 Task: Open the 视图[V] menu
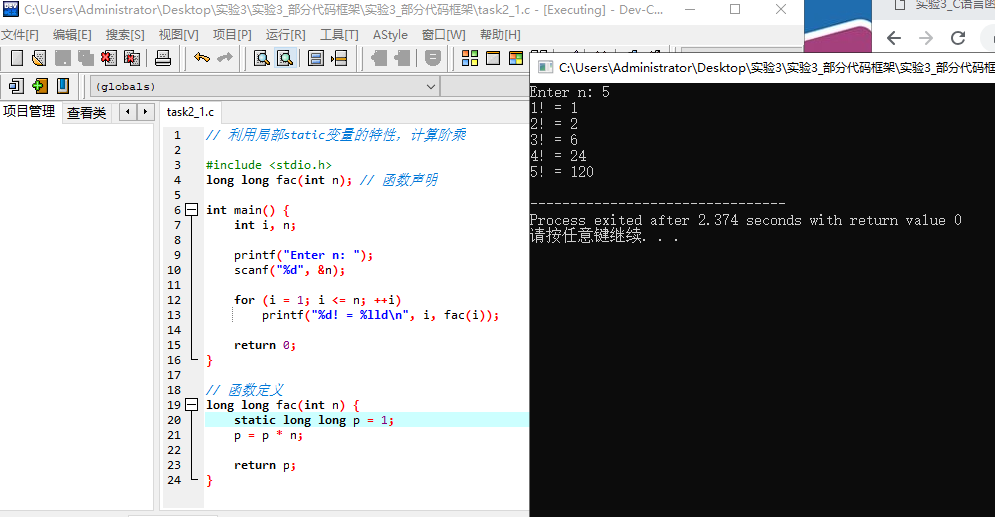click(x=178, y=35)
